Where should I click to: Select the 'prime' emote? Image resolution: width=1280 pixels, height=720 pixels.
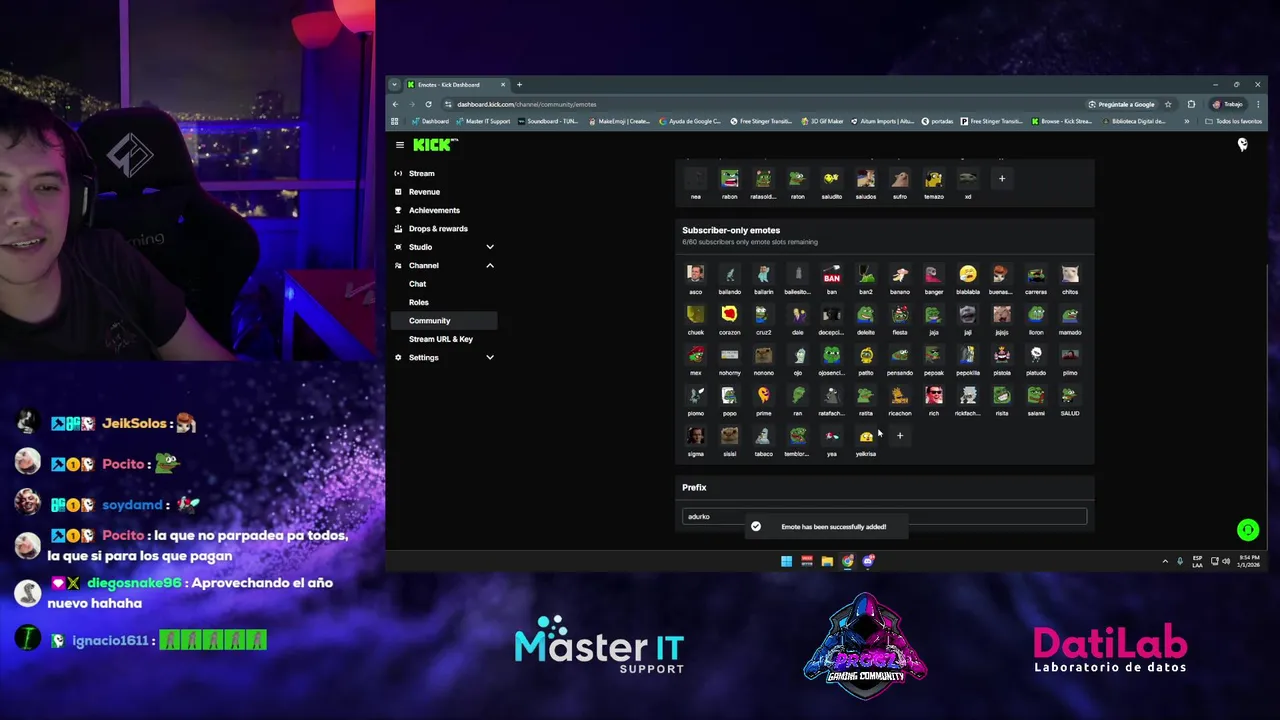click(x=763, y=395)
